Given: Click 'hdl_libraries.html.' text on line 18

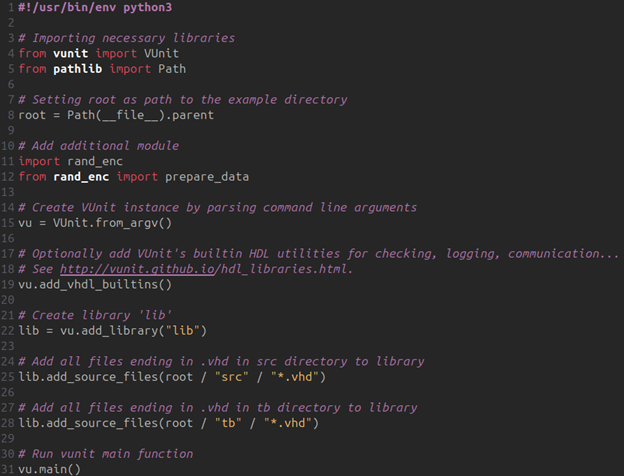Looking at the screenshot, I should (287, 269).
